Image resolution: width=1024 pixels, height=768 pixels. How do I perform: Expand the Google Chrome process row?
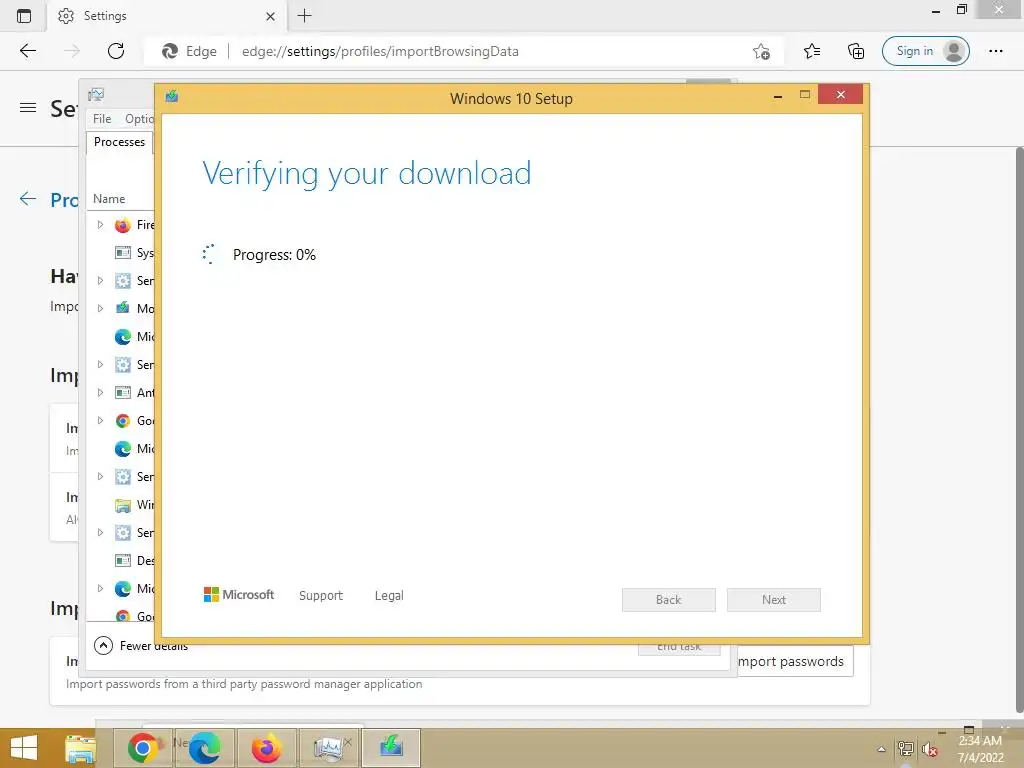[101, 421]
